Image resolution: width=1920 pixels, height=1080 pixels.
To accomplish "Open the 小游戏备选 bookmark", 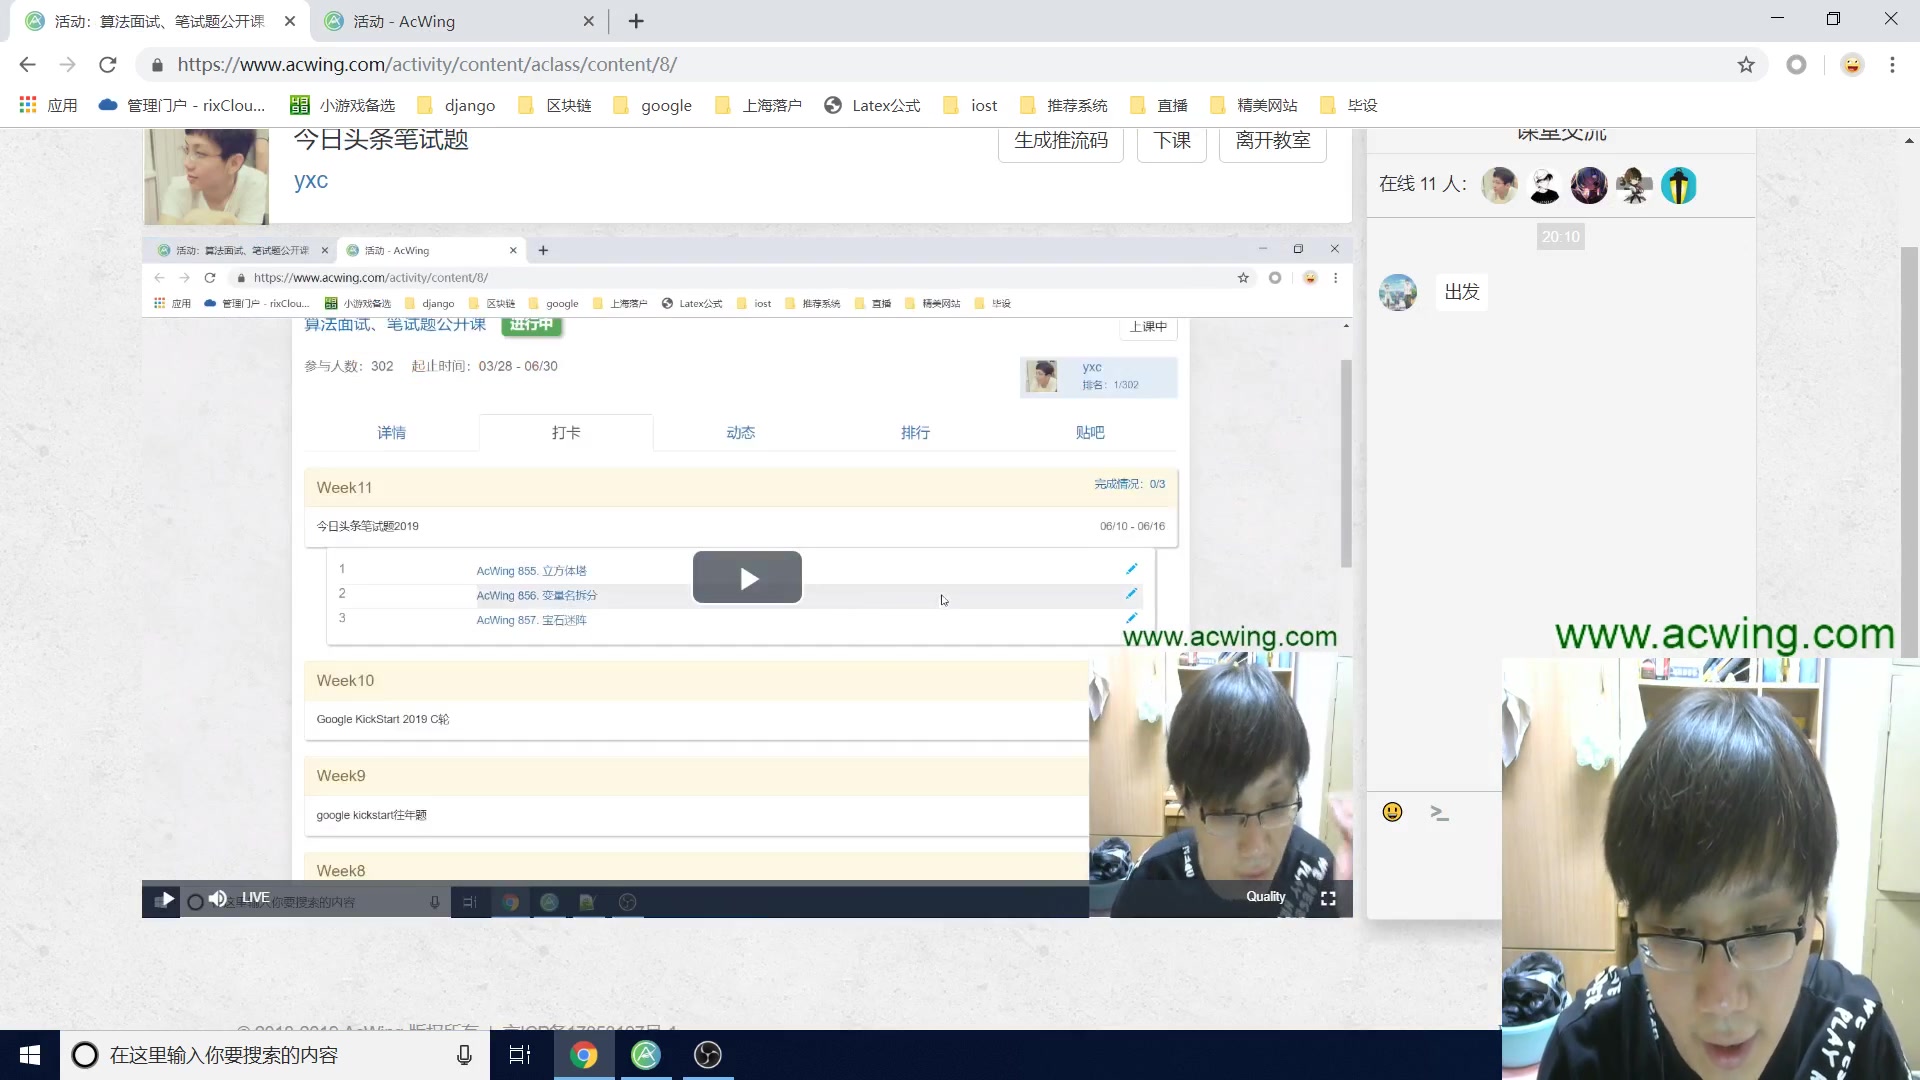I will click(x=343, y=105).
